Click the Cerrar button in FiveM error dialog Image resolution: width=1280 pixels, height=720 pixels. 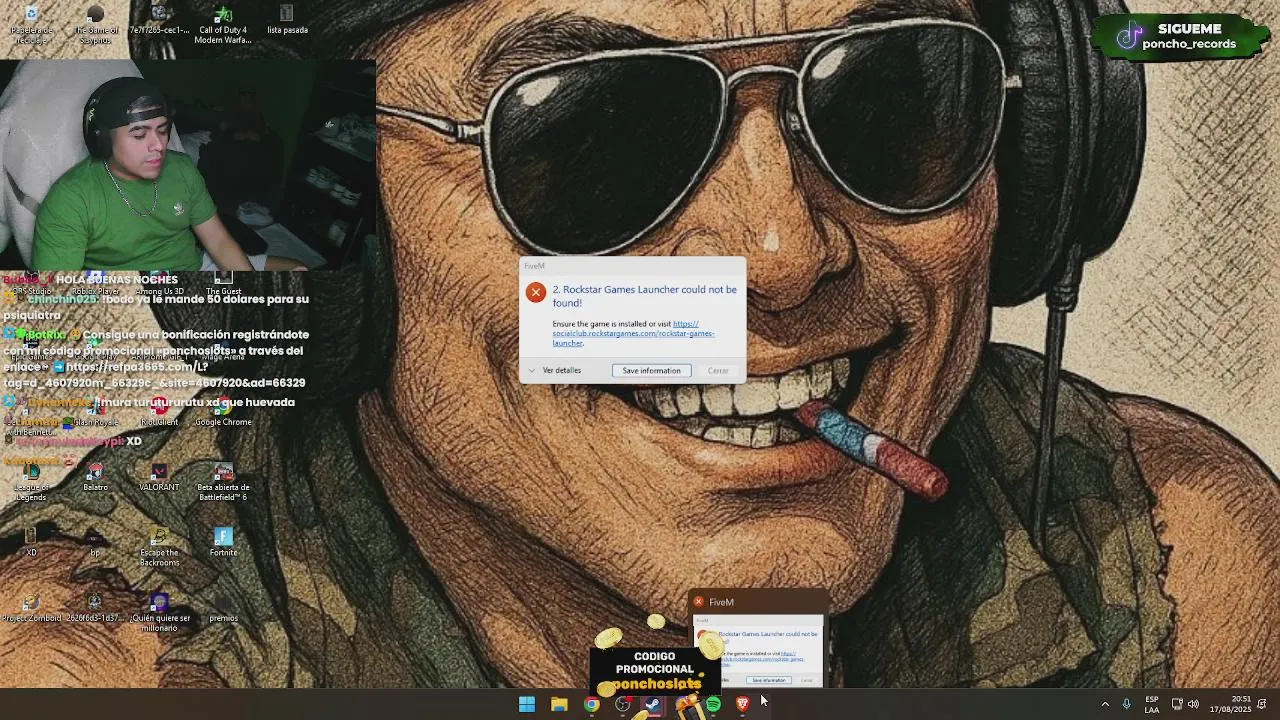(718, 371)
